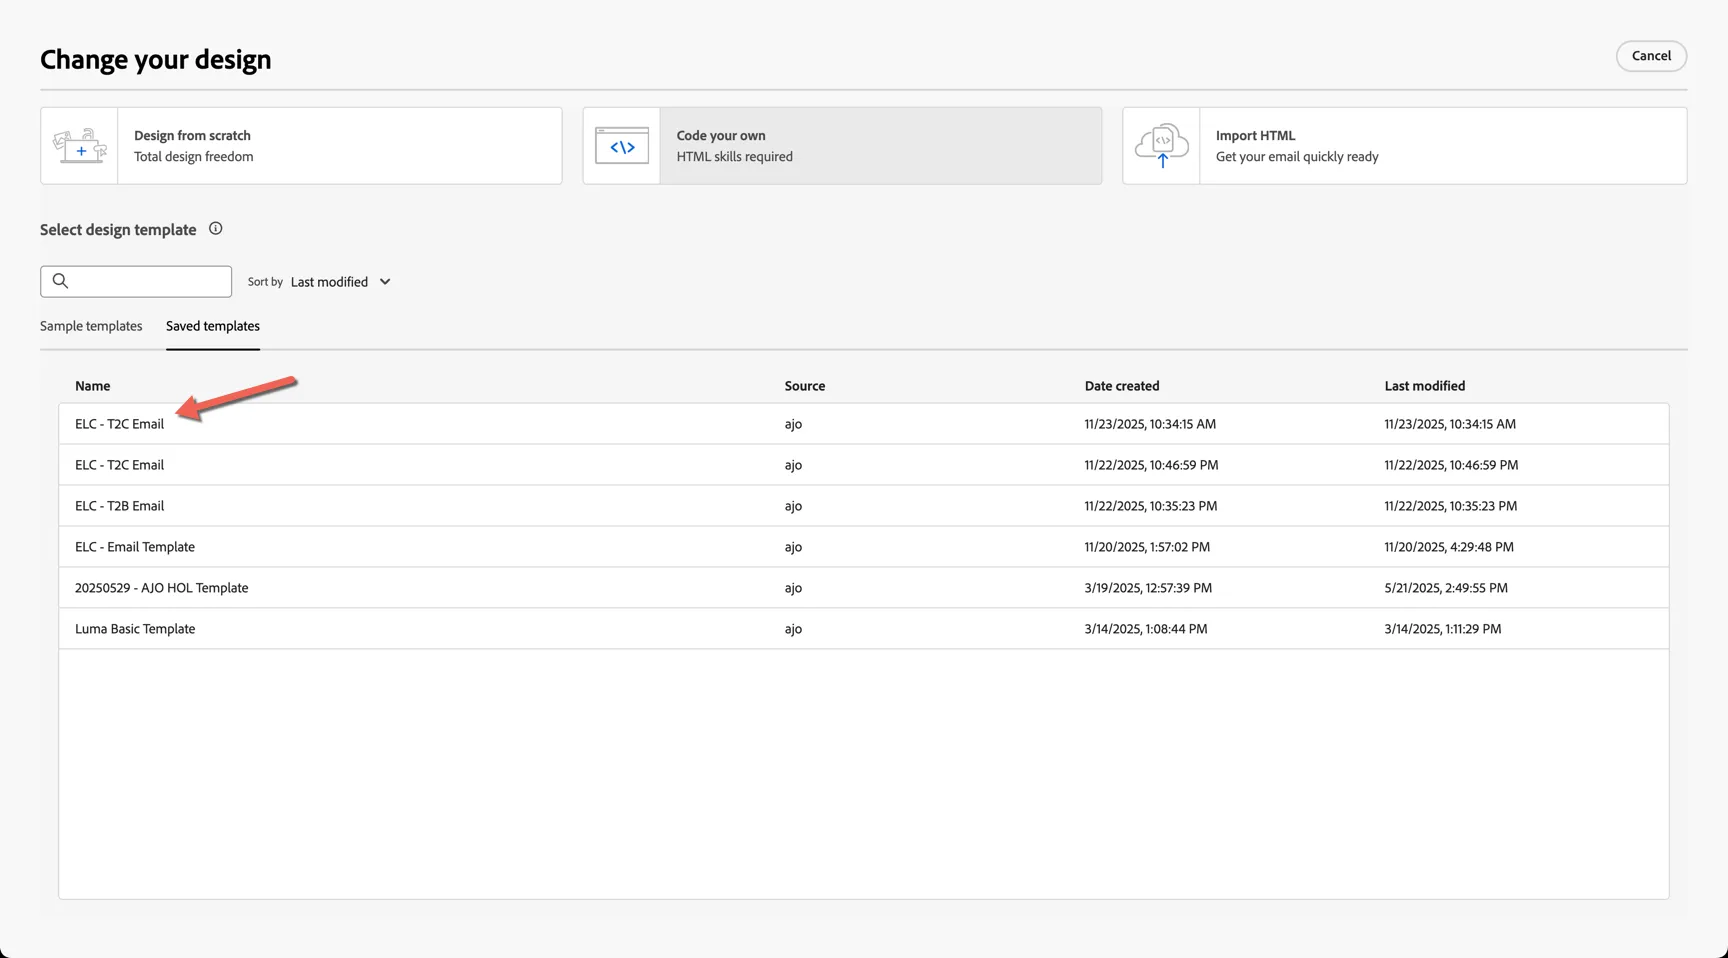Select ELC - T2C Email created 11/23/2025
The image size is (1728, 958).
point(864,424)
